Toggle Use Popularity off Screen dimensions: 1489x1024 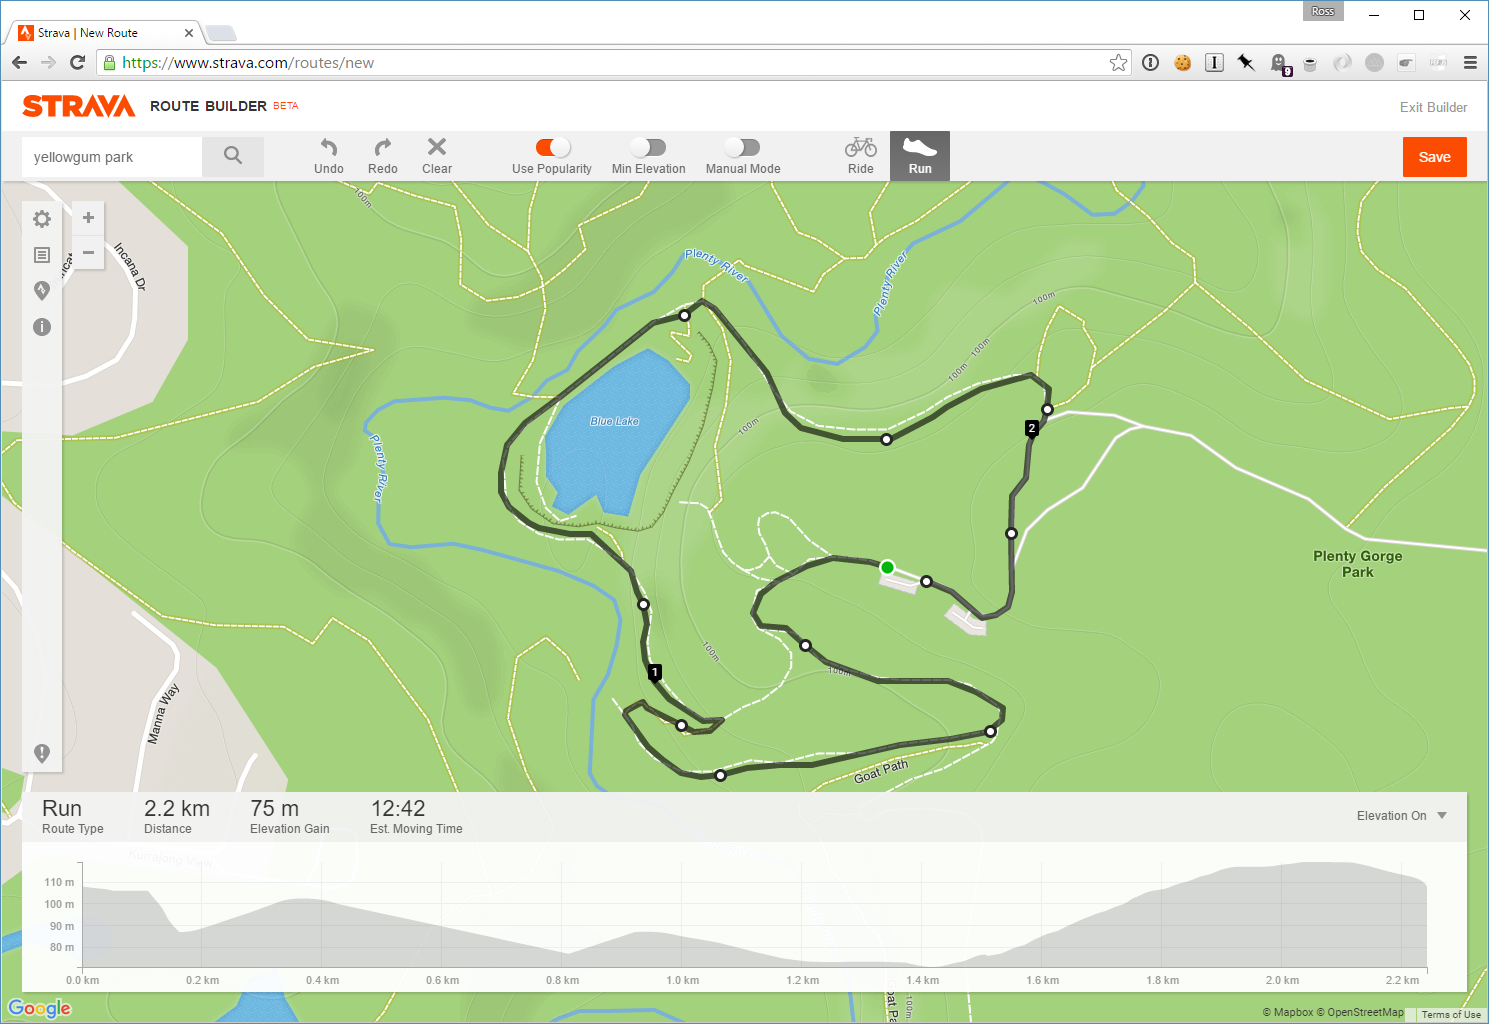pyautogui.click(x=550, y=147)
